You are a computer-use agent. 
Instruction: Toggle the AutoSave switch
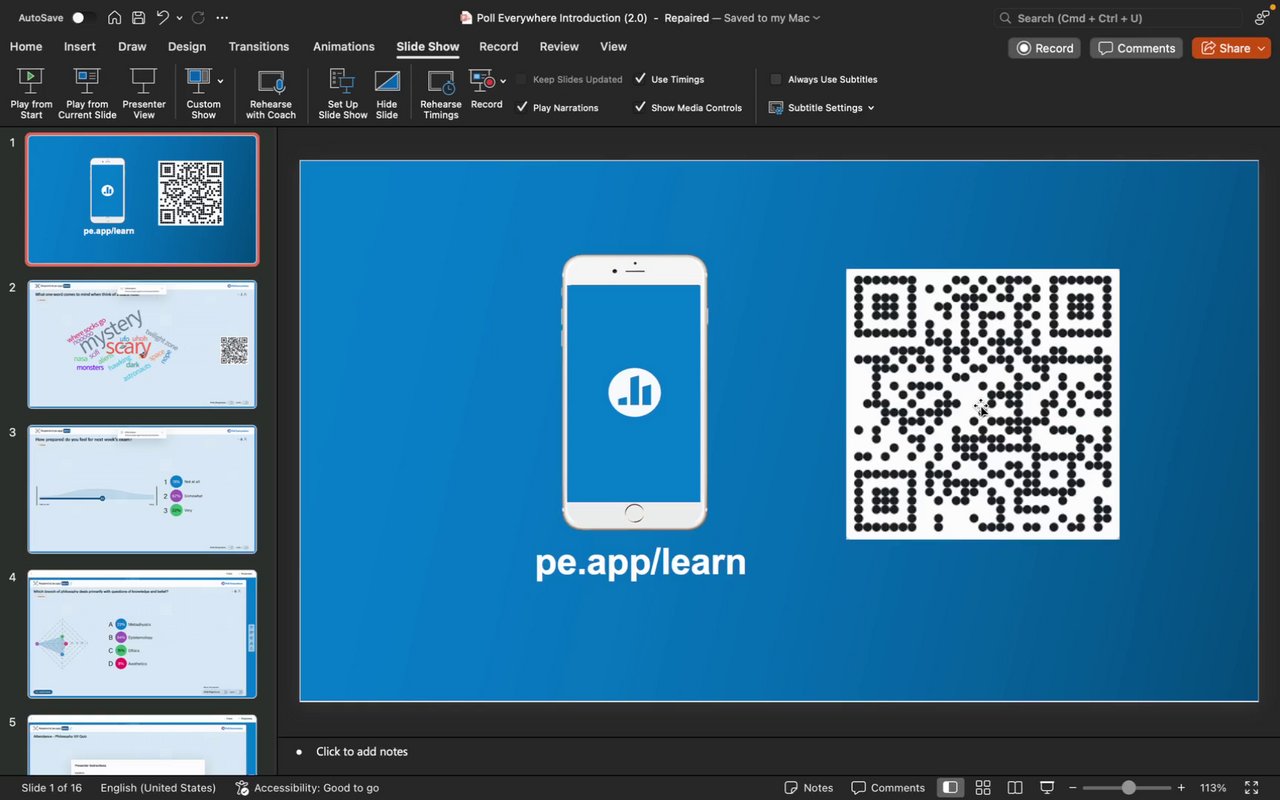84,18
